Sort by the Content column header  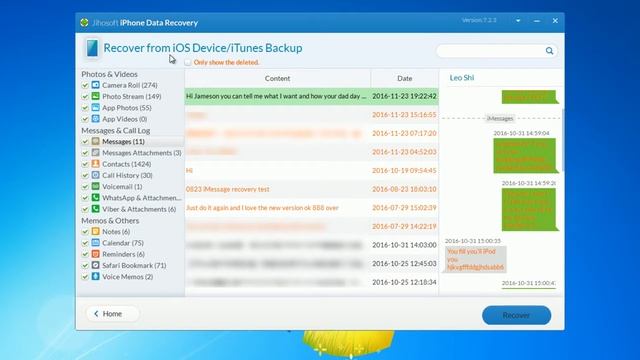point(278,78)
